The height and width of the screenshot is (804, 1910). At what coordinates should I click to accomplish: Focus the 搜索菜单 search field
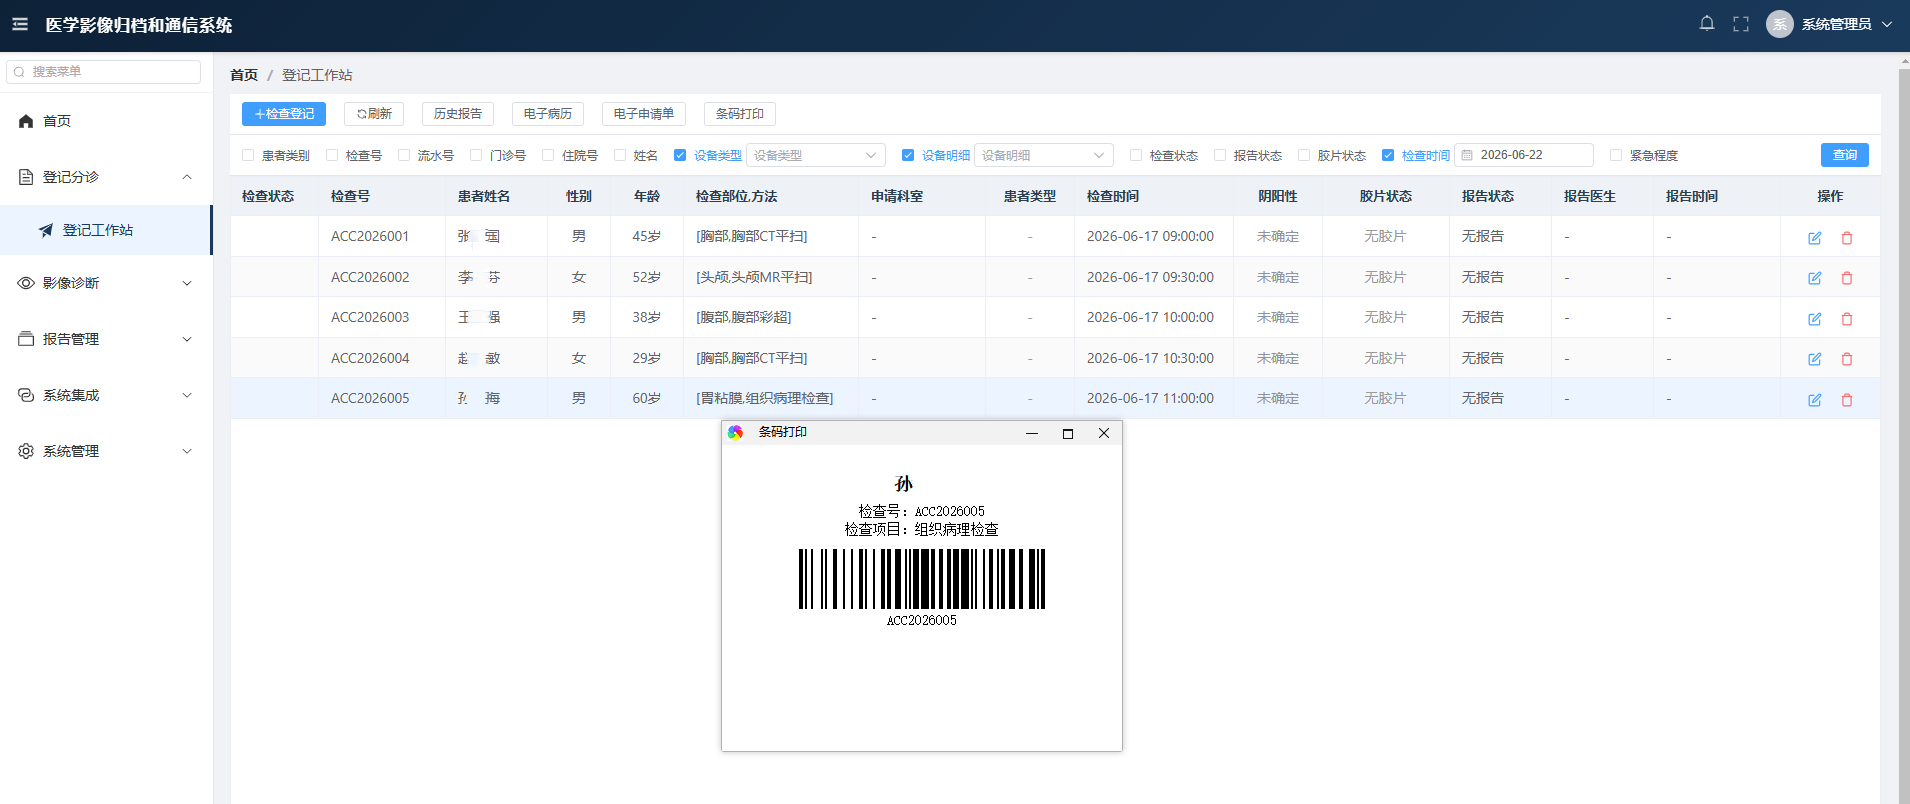104,72
